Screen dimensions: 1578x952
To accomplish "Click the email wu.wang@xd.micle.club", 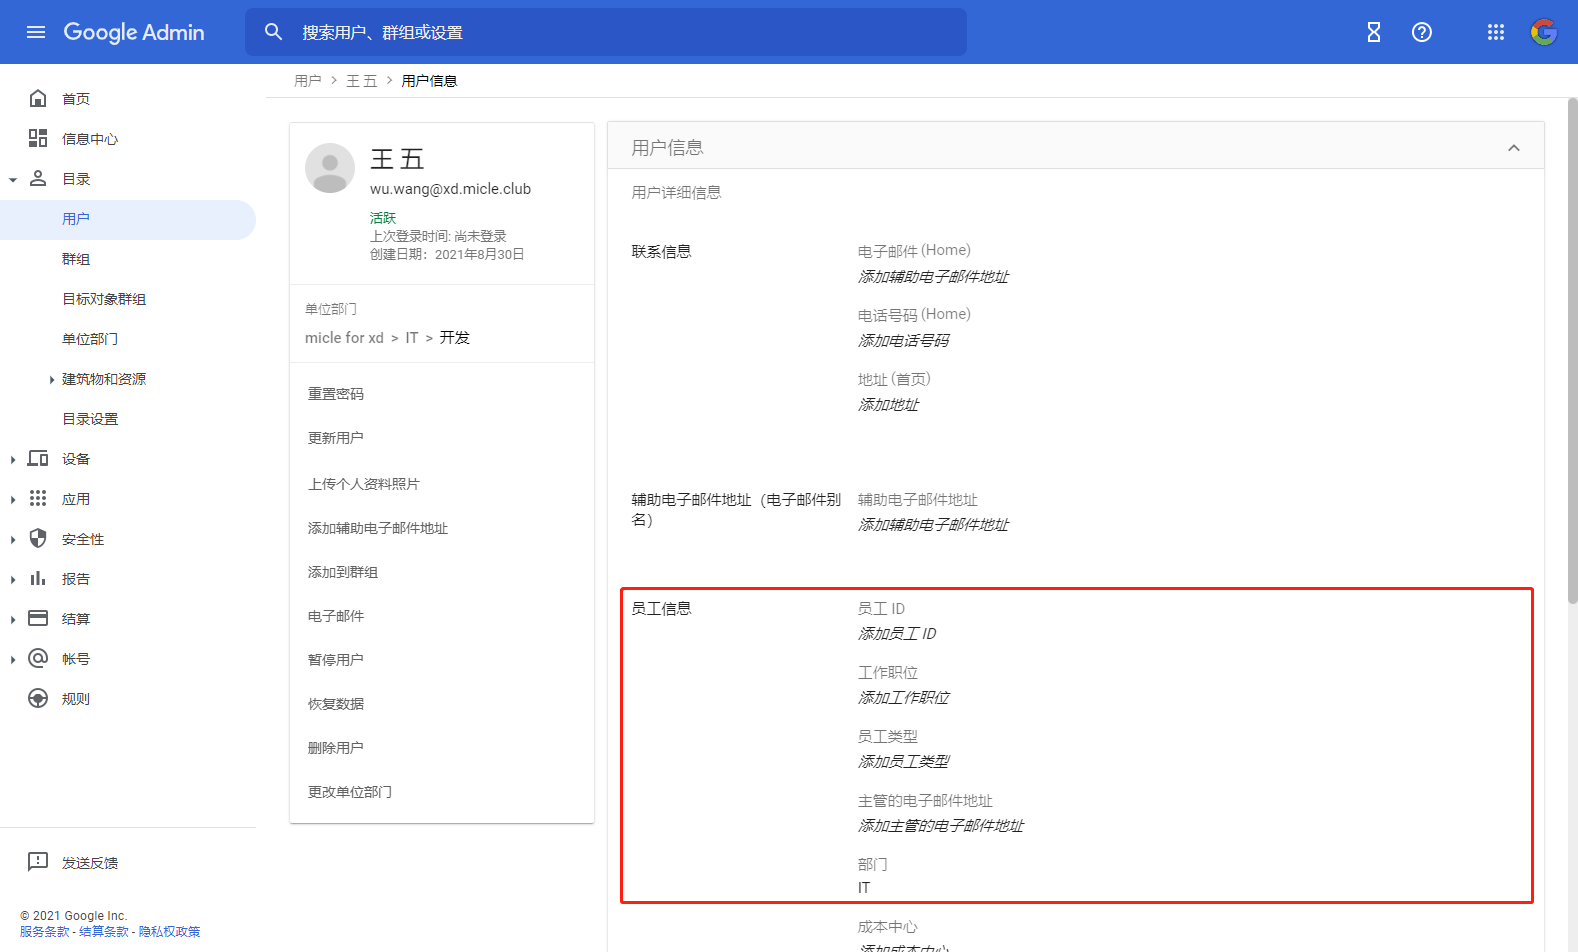I will point(450,189).
